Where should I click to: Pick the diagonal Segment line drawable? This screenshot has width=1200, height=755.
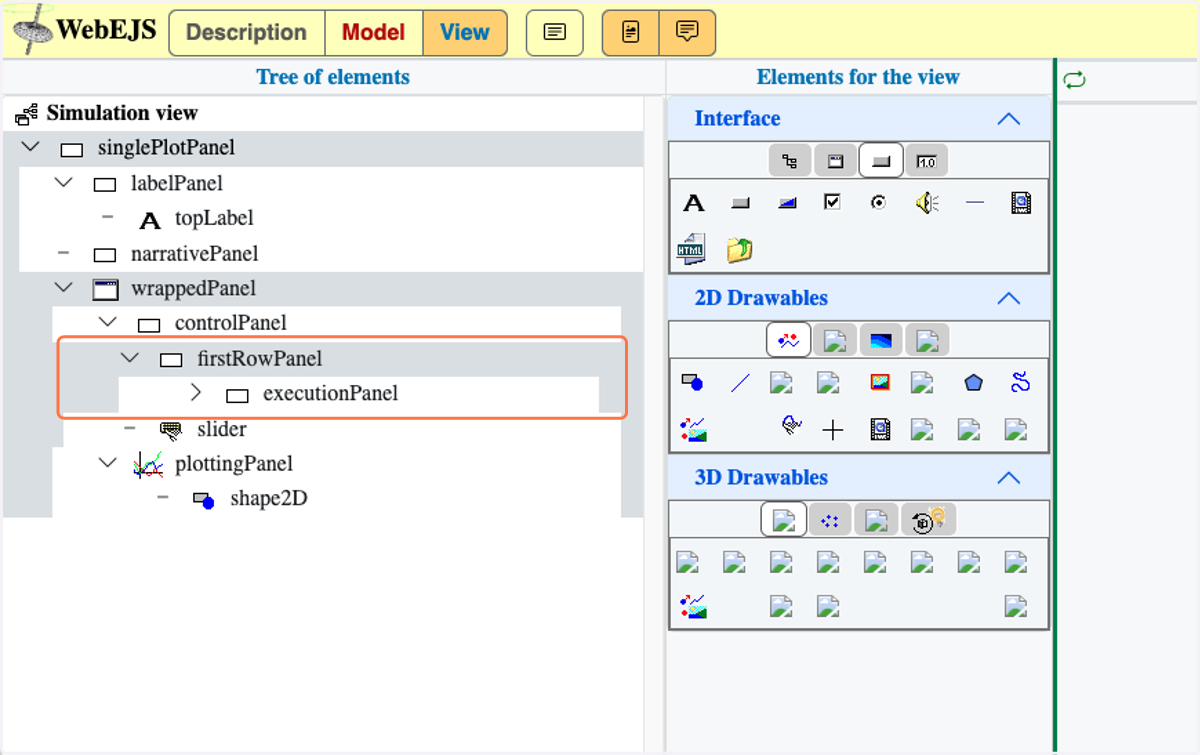(740, 382)
